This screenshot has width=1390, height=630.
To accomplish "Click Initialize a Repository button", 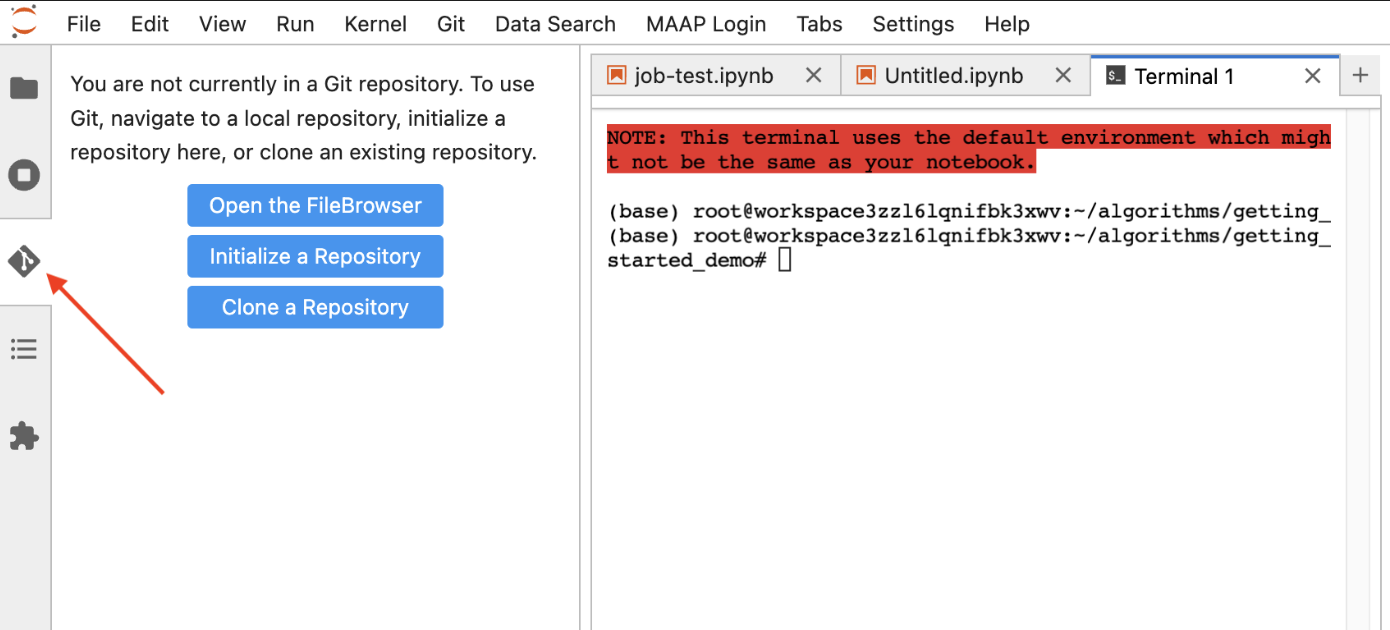I will pos(315,256).
